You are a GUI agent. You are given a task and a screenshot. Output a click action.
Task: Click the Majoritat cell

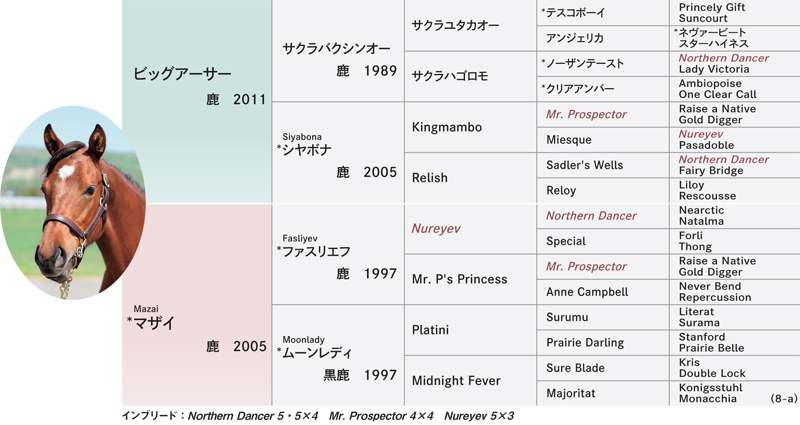(x=603, y=393)
